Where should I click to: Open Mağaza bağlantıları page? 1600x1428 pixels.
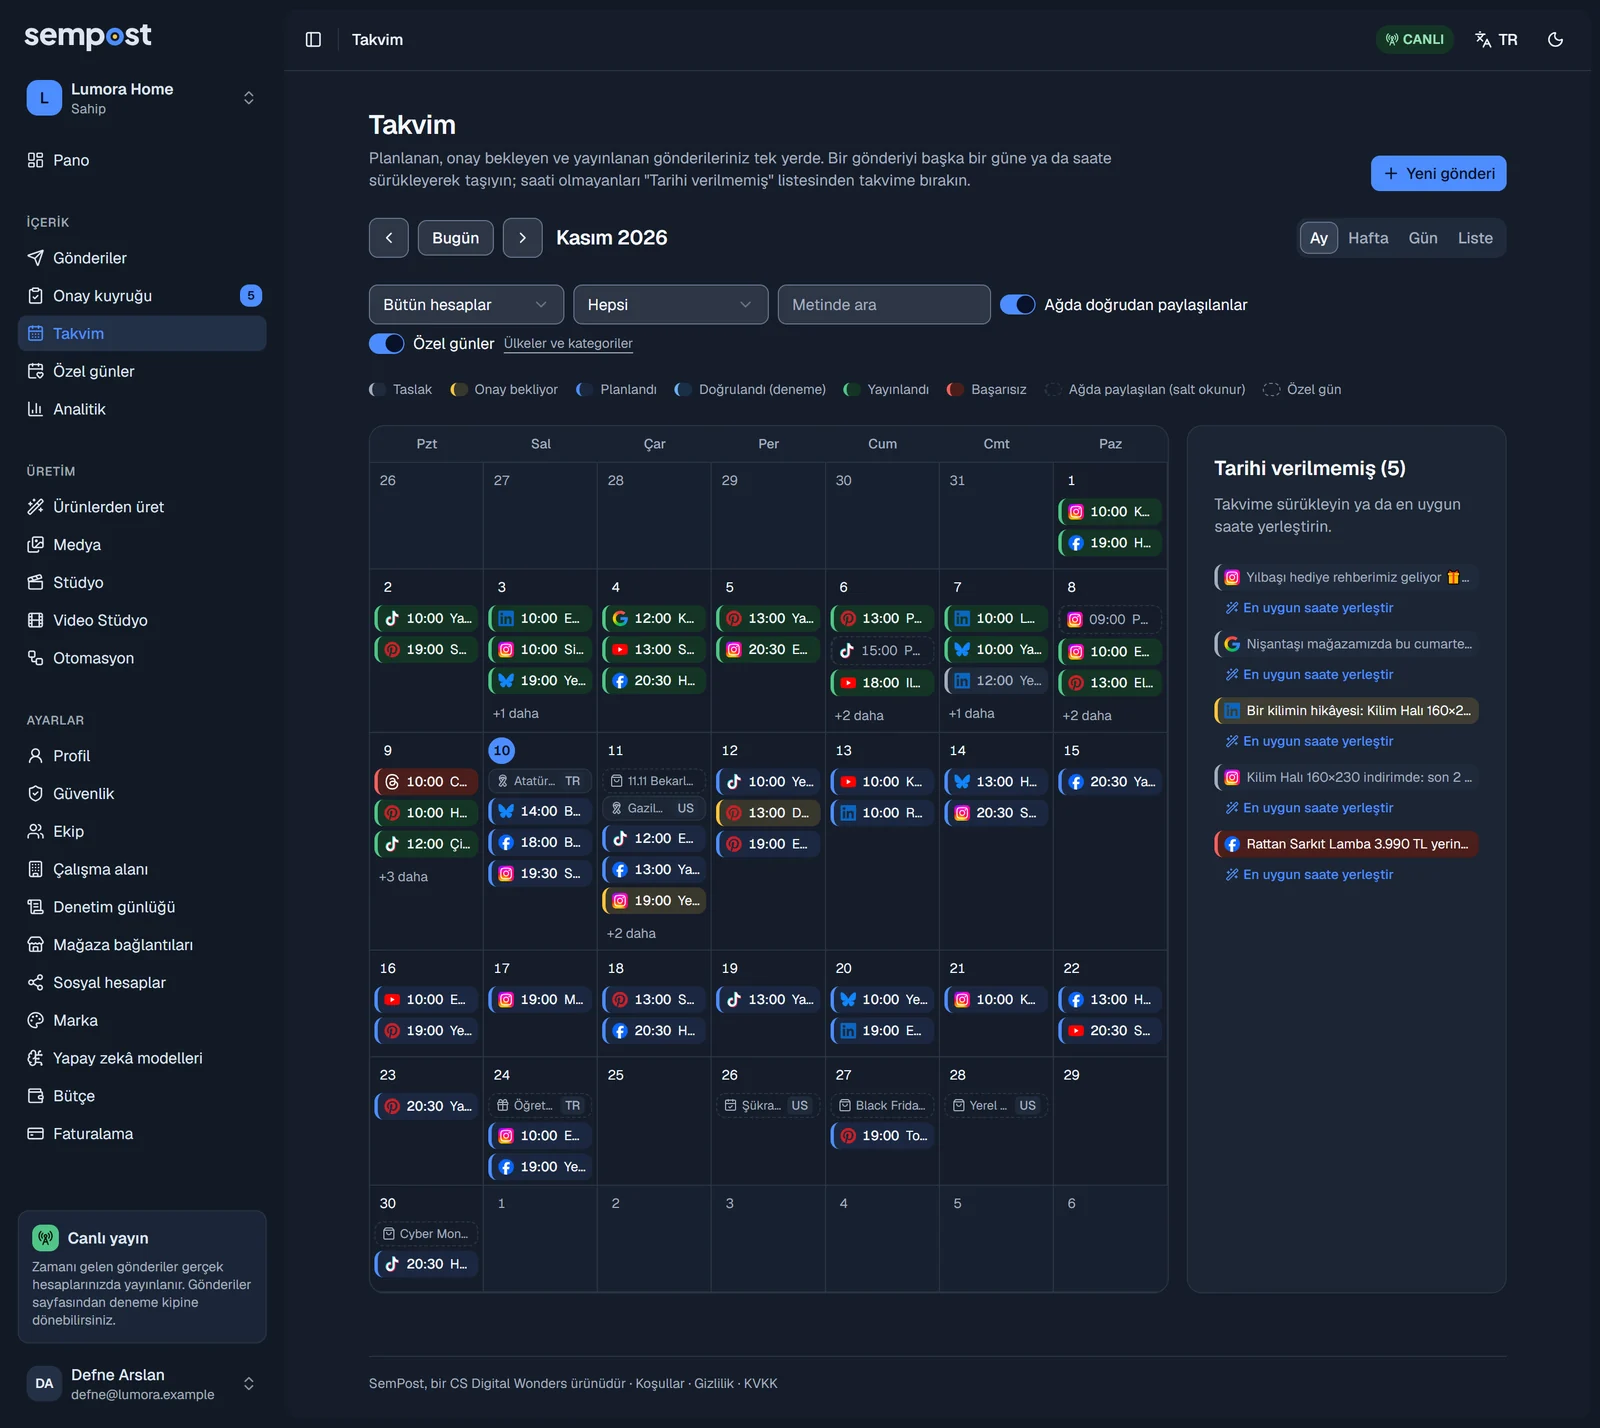click(x=142, y=945)
